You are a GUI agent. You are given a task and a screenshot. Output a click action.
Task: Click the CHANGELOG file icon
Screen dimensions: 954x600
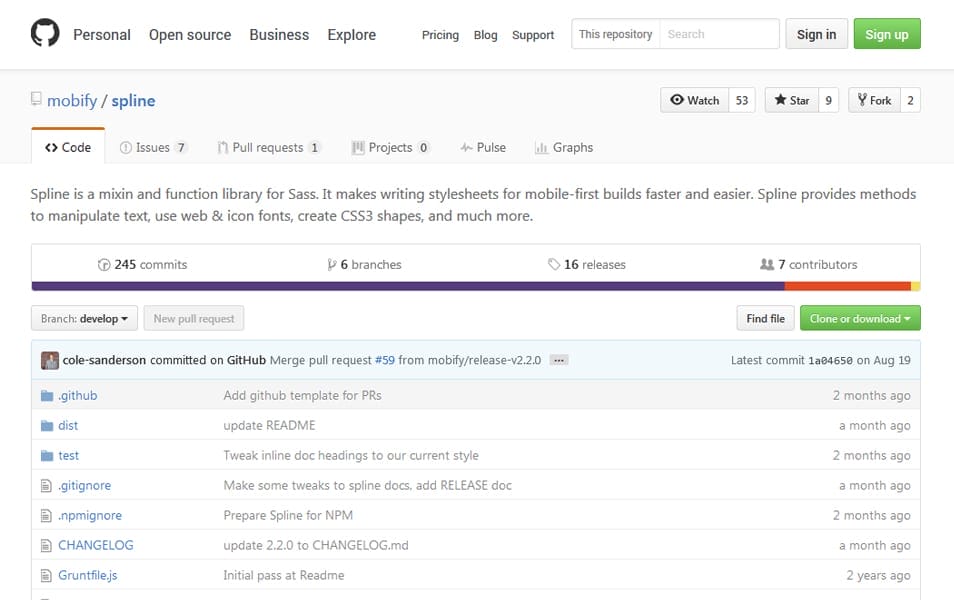coord(46,545)
